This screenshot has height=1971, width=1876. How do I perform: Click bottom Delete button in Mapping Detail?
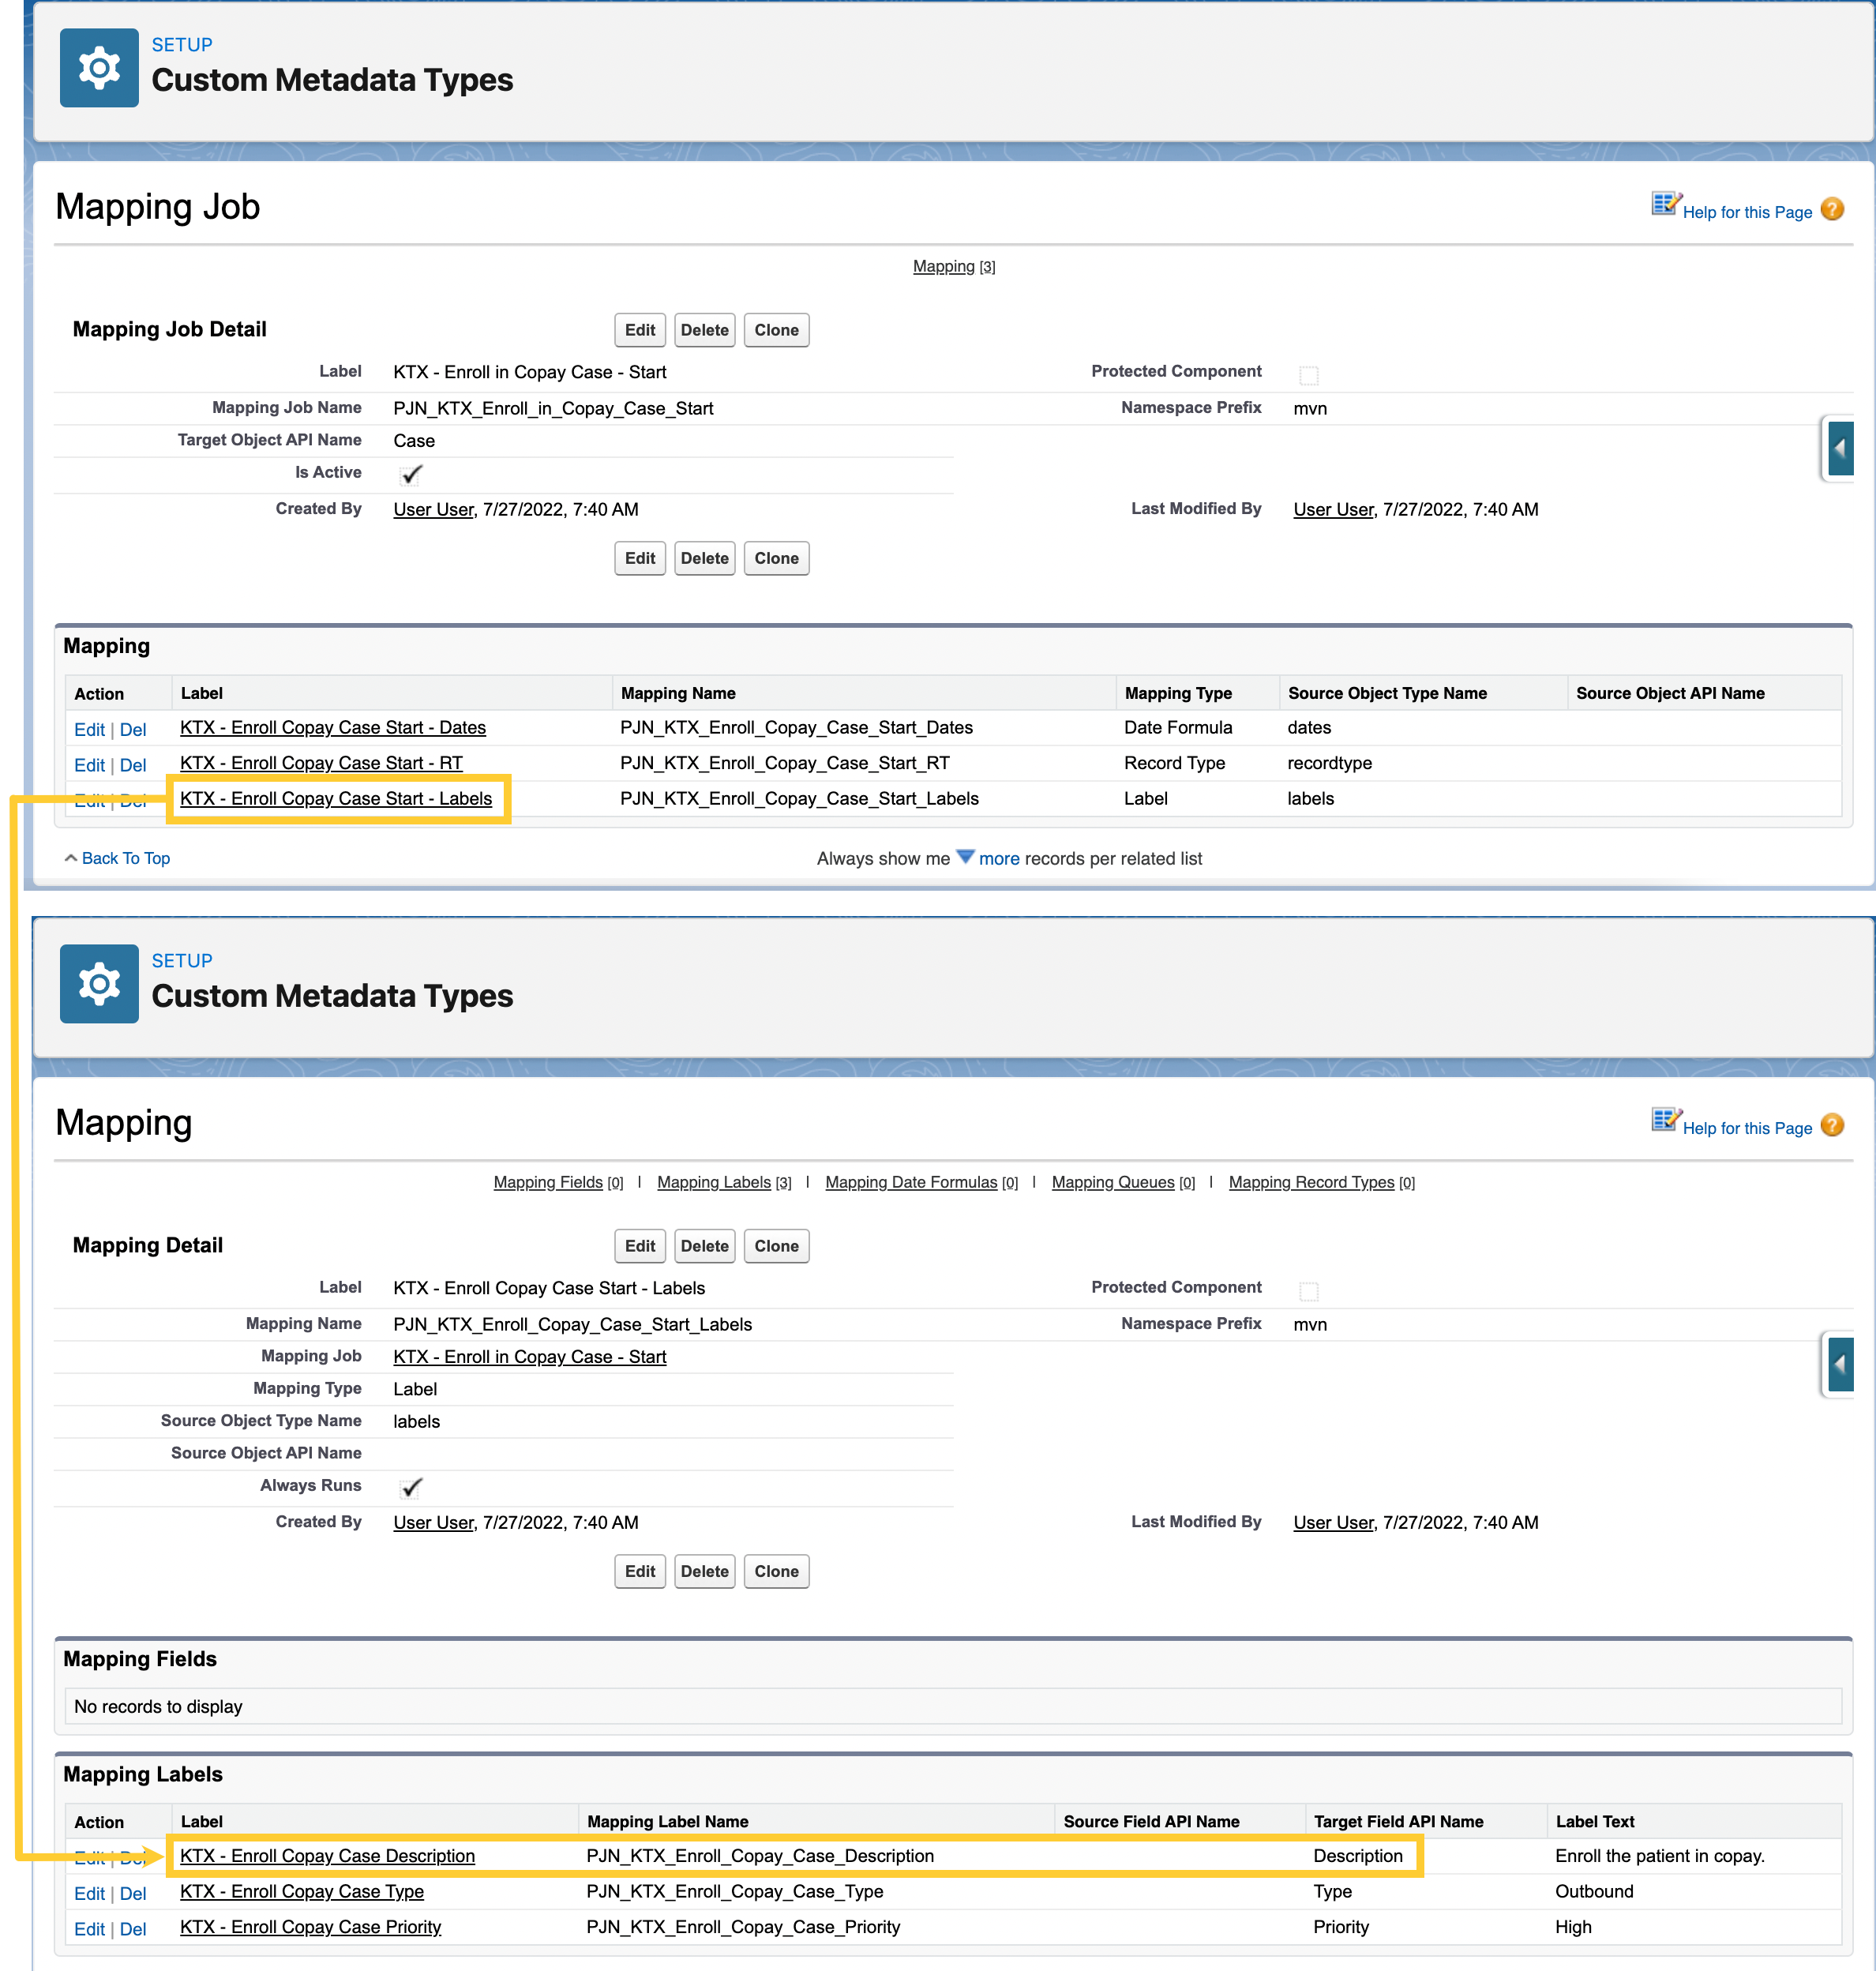[705, 1571]
